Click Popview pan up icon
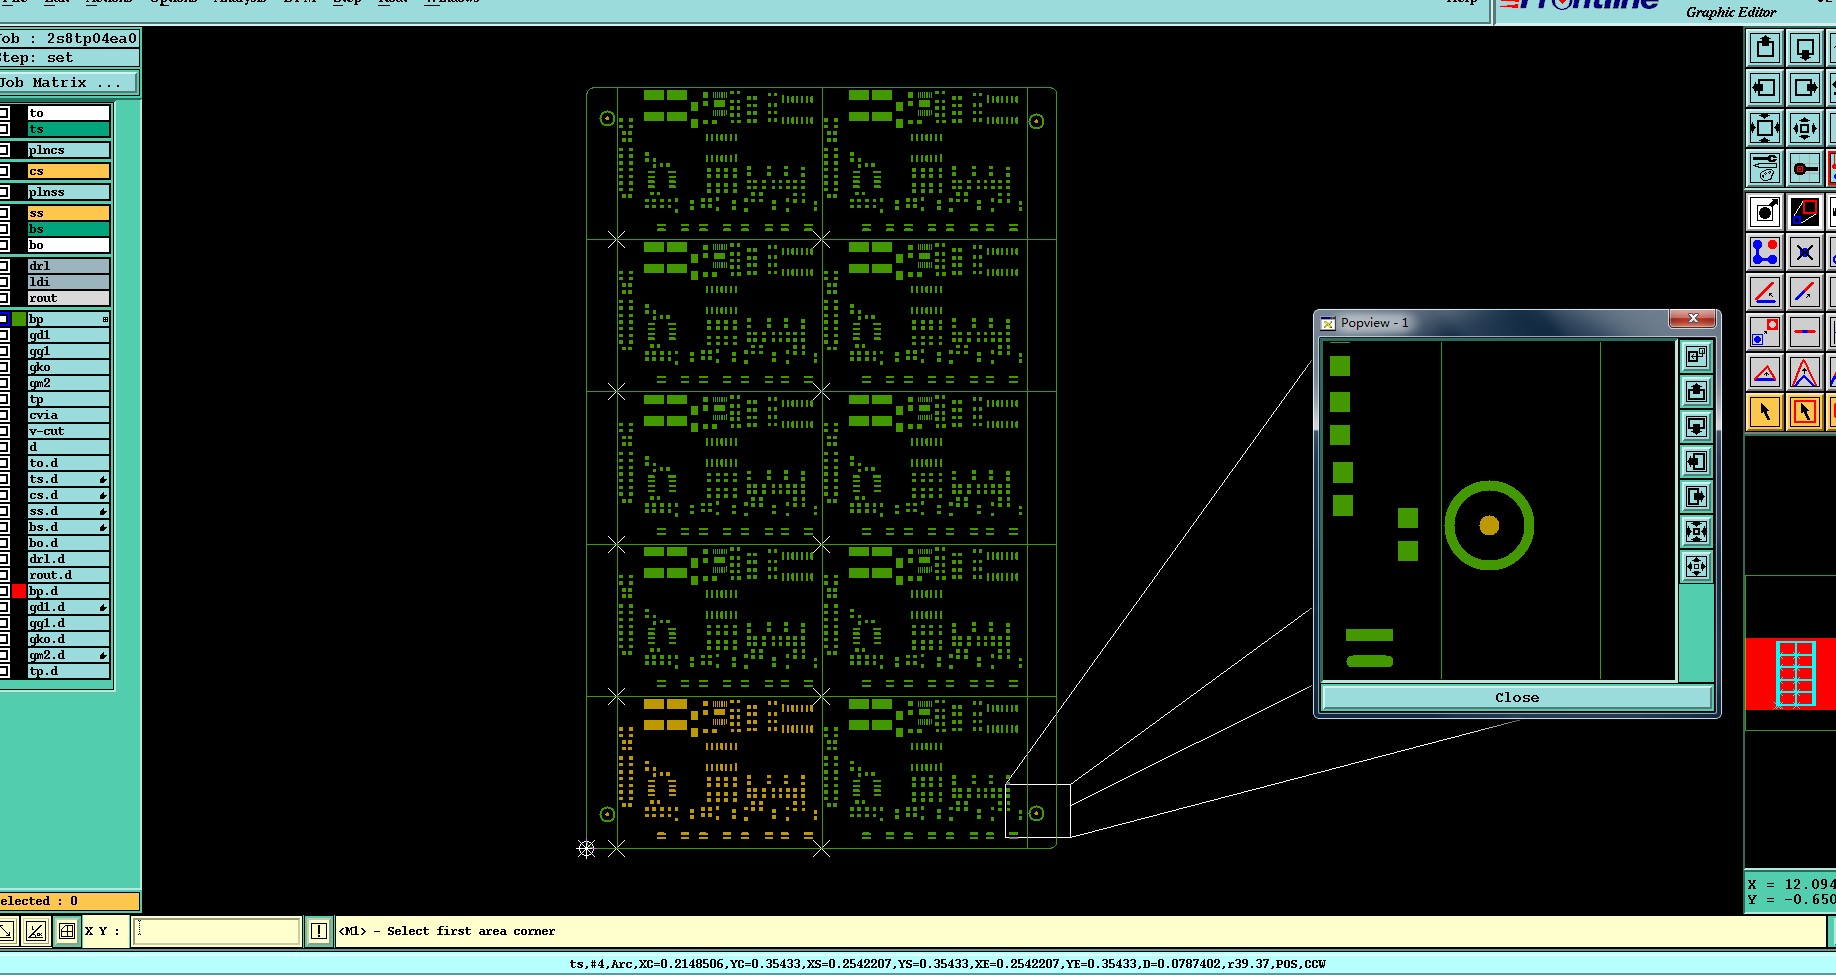Viewport: 1836px width, 975px height. click(x=1696, y=391)
